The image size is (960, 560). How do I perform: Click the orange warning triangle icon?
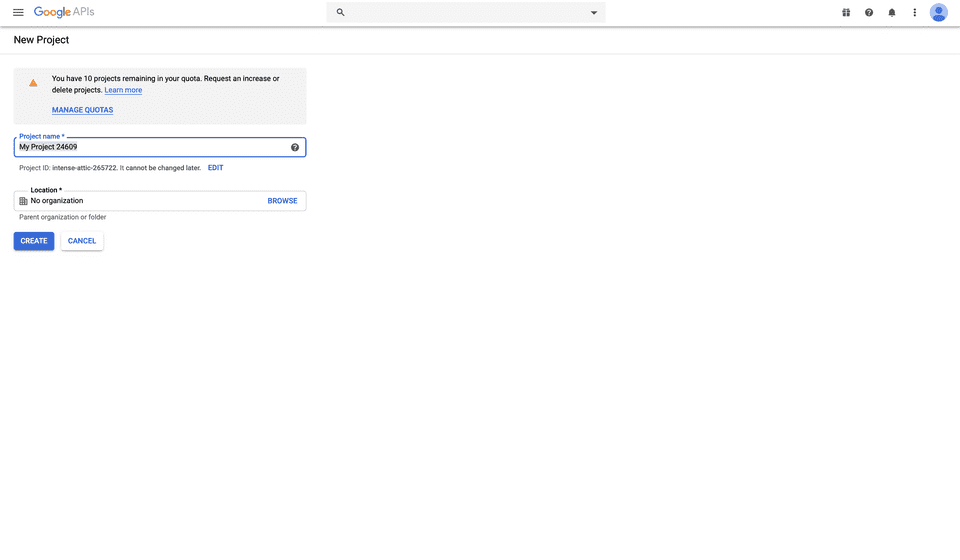click(33, 83)
